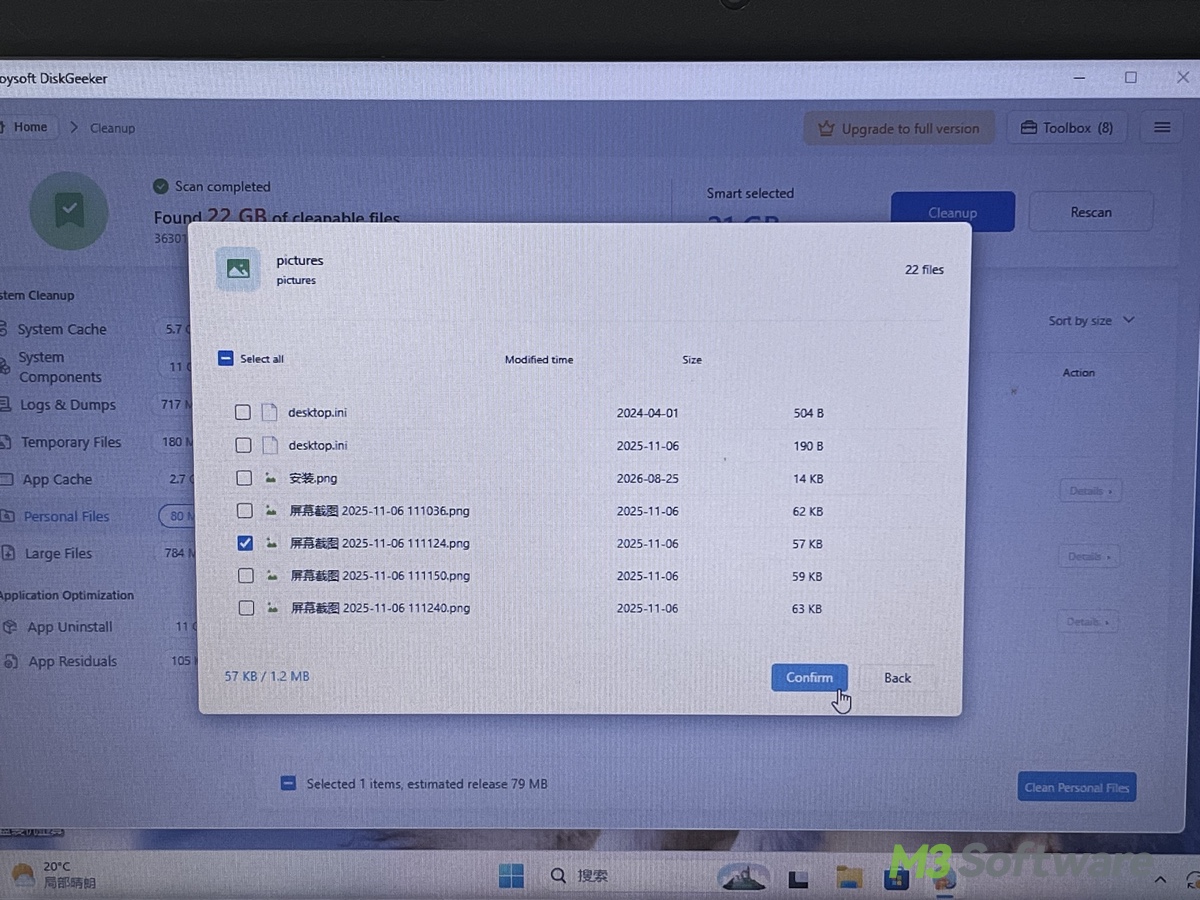Click the Large Files sidebar icon
This screenshot has height=900, width=1200.
coord(8,553)
